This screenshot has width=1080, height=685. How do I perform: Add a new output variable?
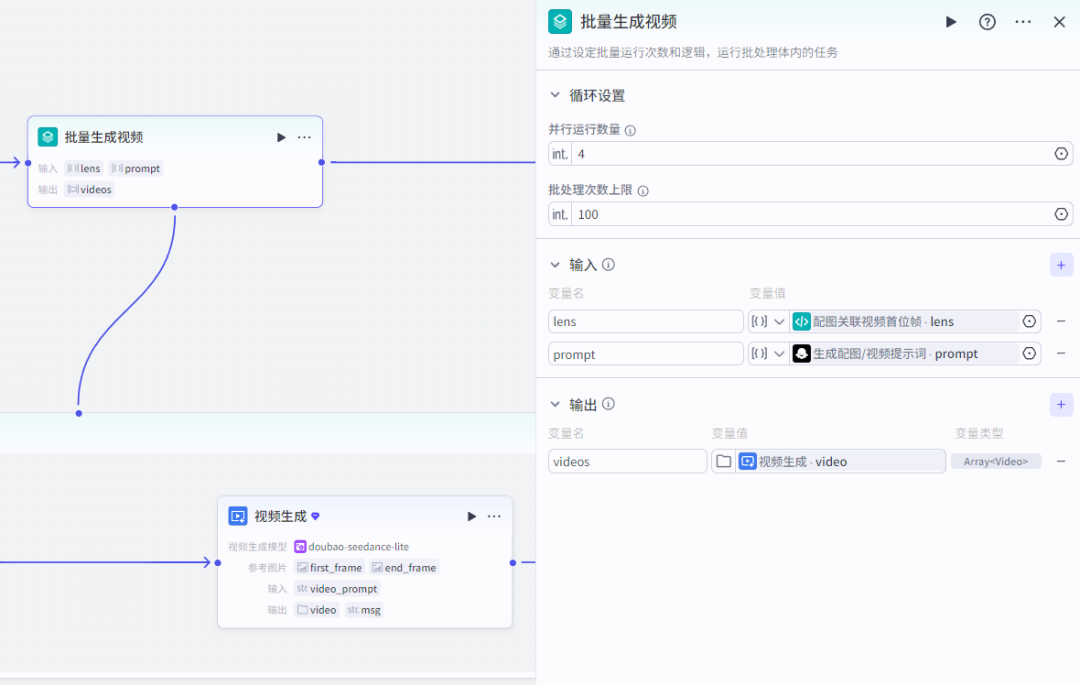pos(1061,405)
